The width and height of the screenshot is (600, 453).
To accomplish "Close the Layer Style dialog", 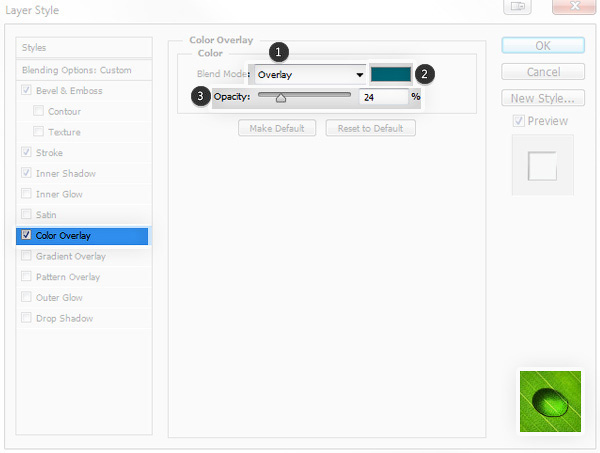I will (574, 6).
